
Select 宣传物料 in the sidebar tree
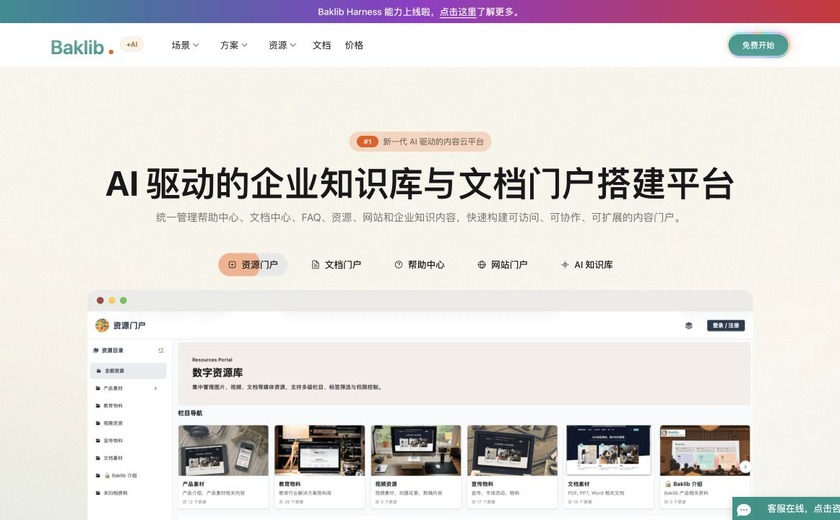tap(113, 440)
